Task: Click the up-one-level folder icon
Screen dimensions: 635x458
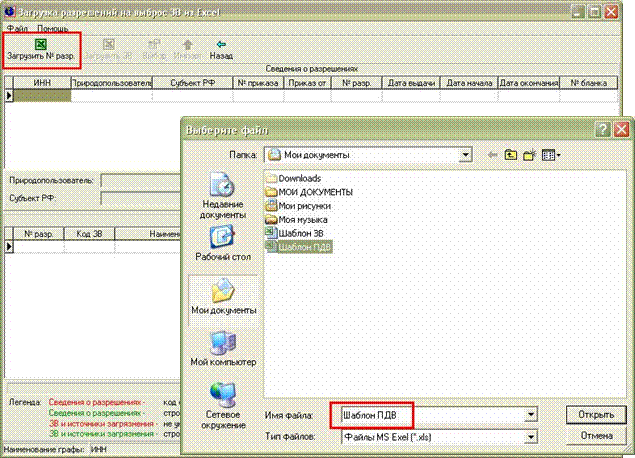Action: 510,155
